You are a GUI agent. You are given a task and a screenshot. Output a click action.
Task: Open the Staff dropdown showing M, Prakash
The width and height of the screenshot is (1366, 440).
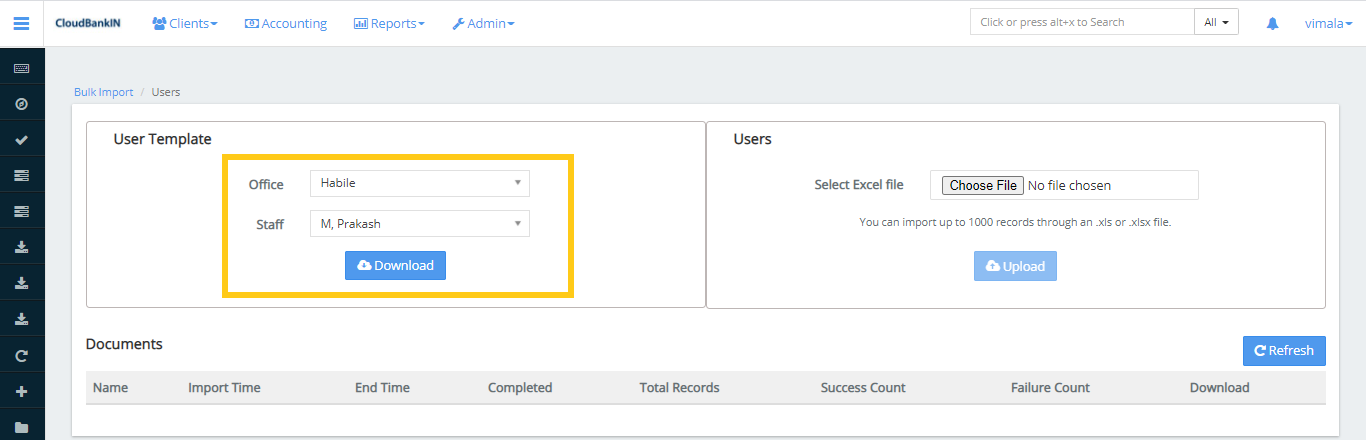[x=419, y=224]
